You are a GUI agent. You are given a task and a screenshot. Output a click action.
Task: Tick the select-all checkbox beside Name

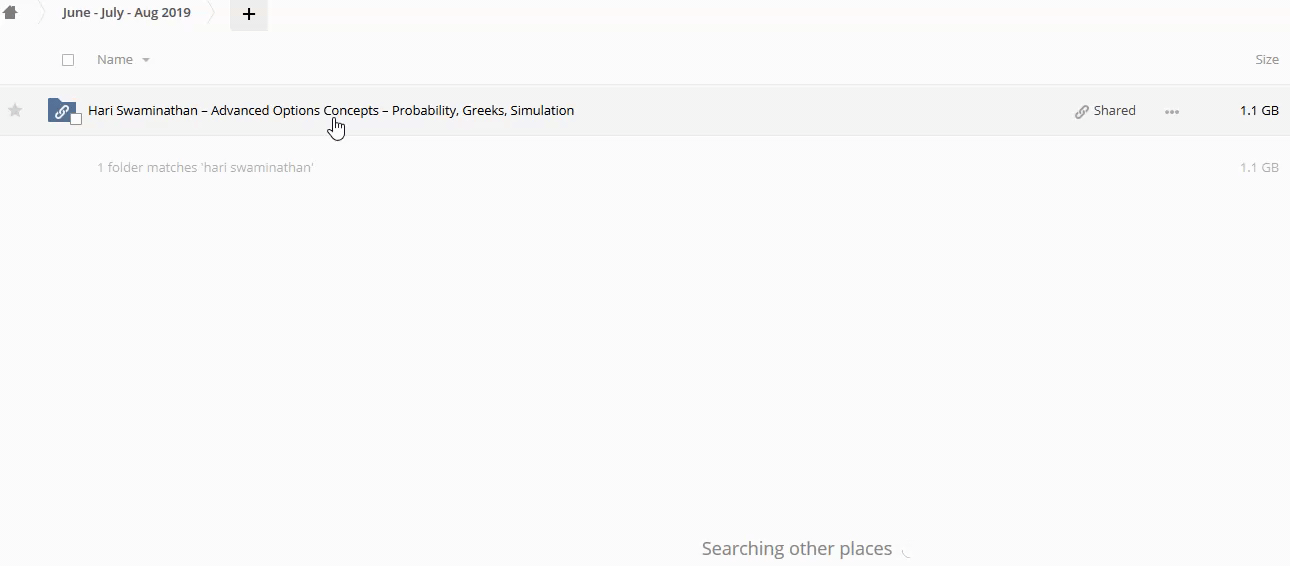coord(68,60)
